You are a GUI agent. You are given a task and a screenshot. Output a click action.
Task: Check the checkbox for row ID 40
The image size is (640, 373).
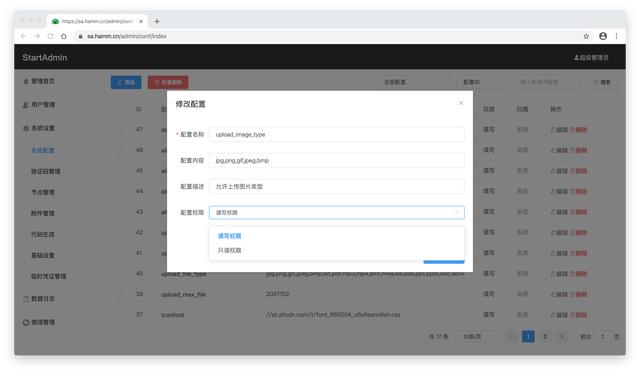[x=119, y=273]
